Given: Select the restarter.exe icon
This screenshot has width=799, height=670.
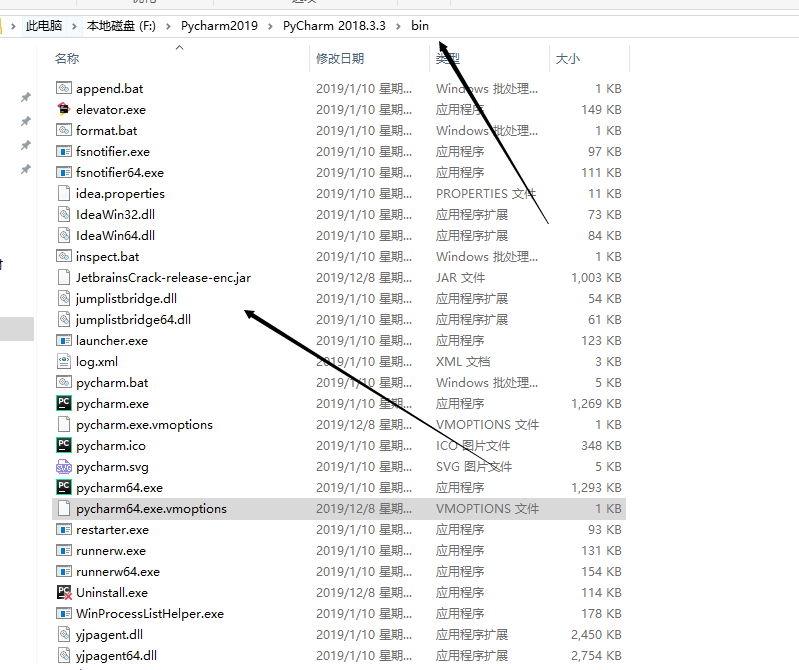Looking at the screenshot, I should click(64, 529).
